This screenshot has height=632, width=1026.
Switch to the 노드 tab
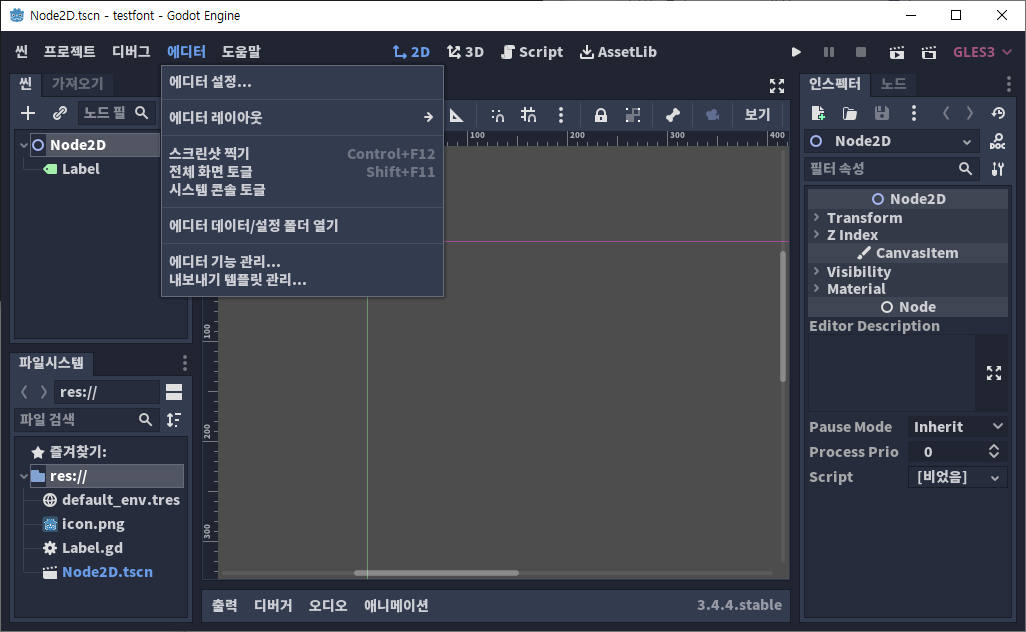pyautogui.click(x=893, y=84)
